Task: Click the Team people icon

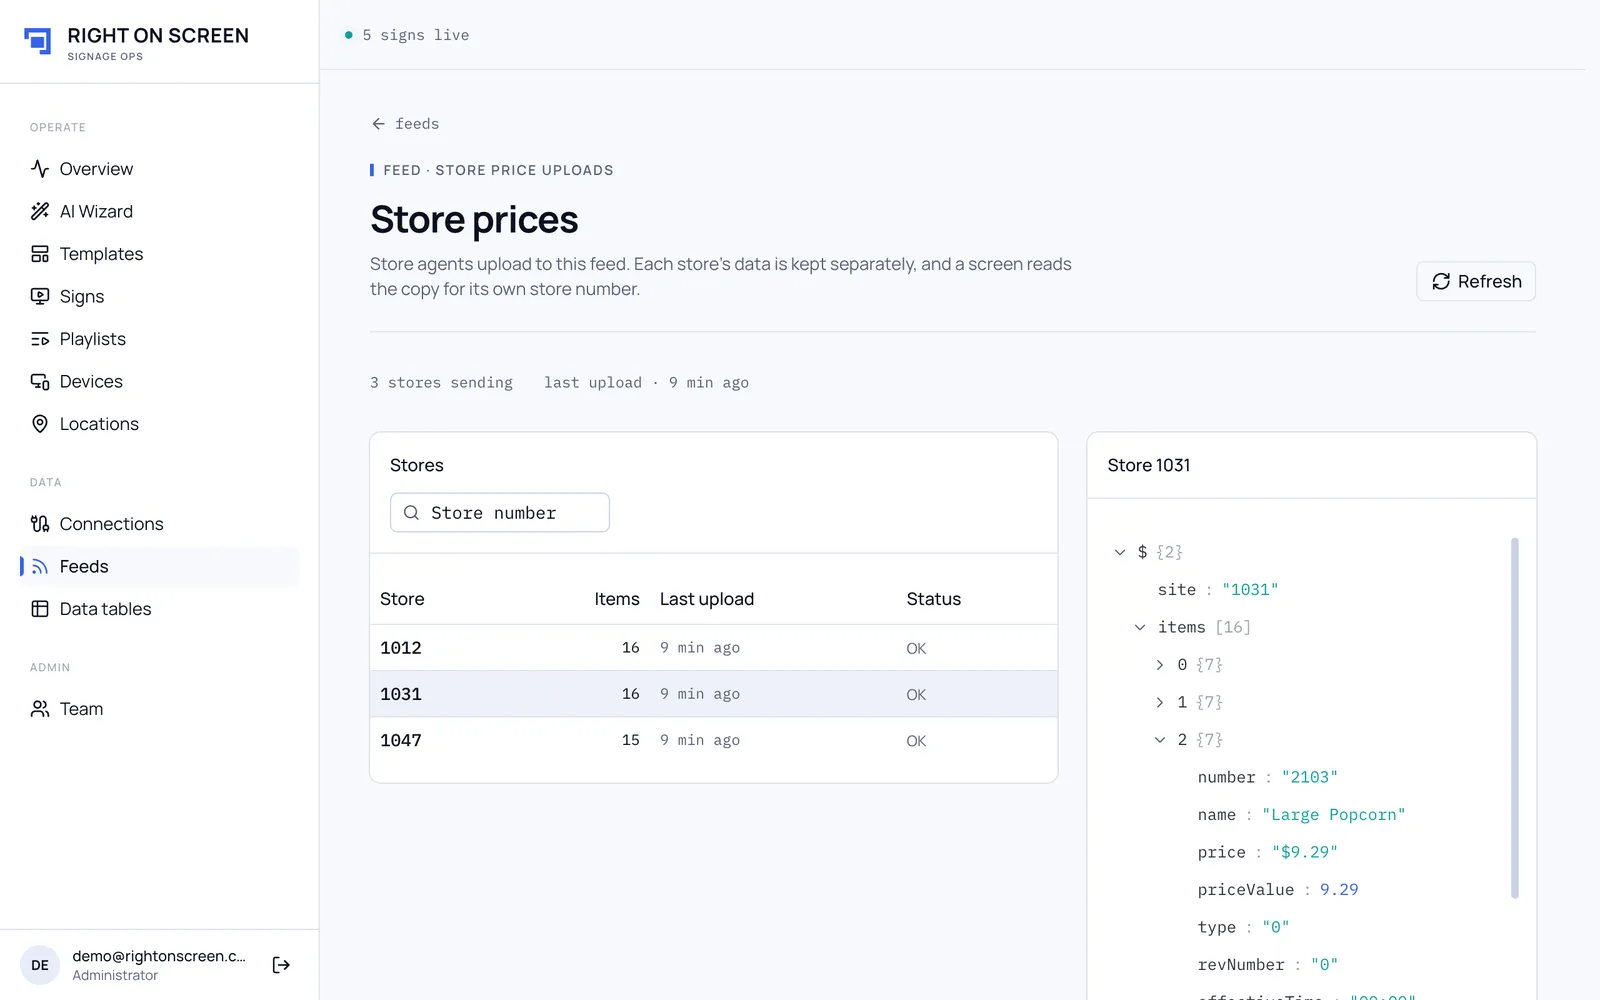Action: [40, 709]
